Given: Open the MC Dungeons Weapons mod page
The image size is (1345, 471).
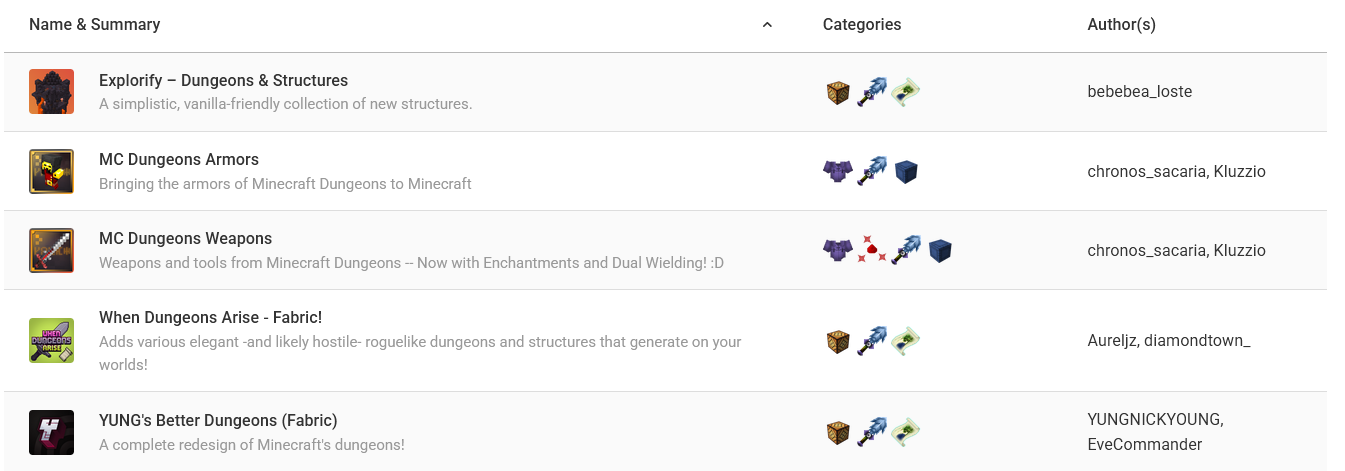Looking at the screenshot, I should tap(185, 238).
